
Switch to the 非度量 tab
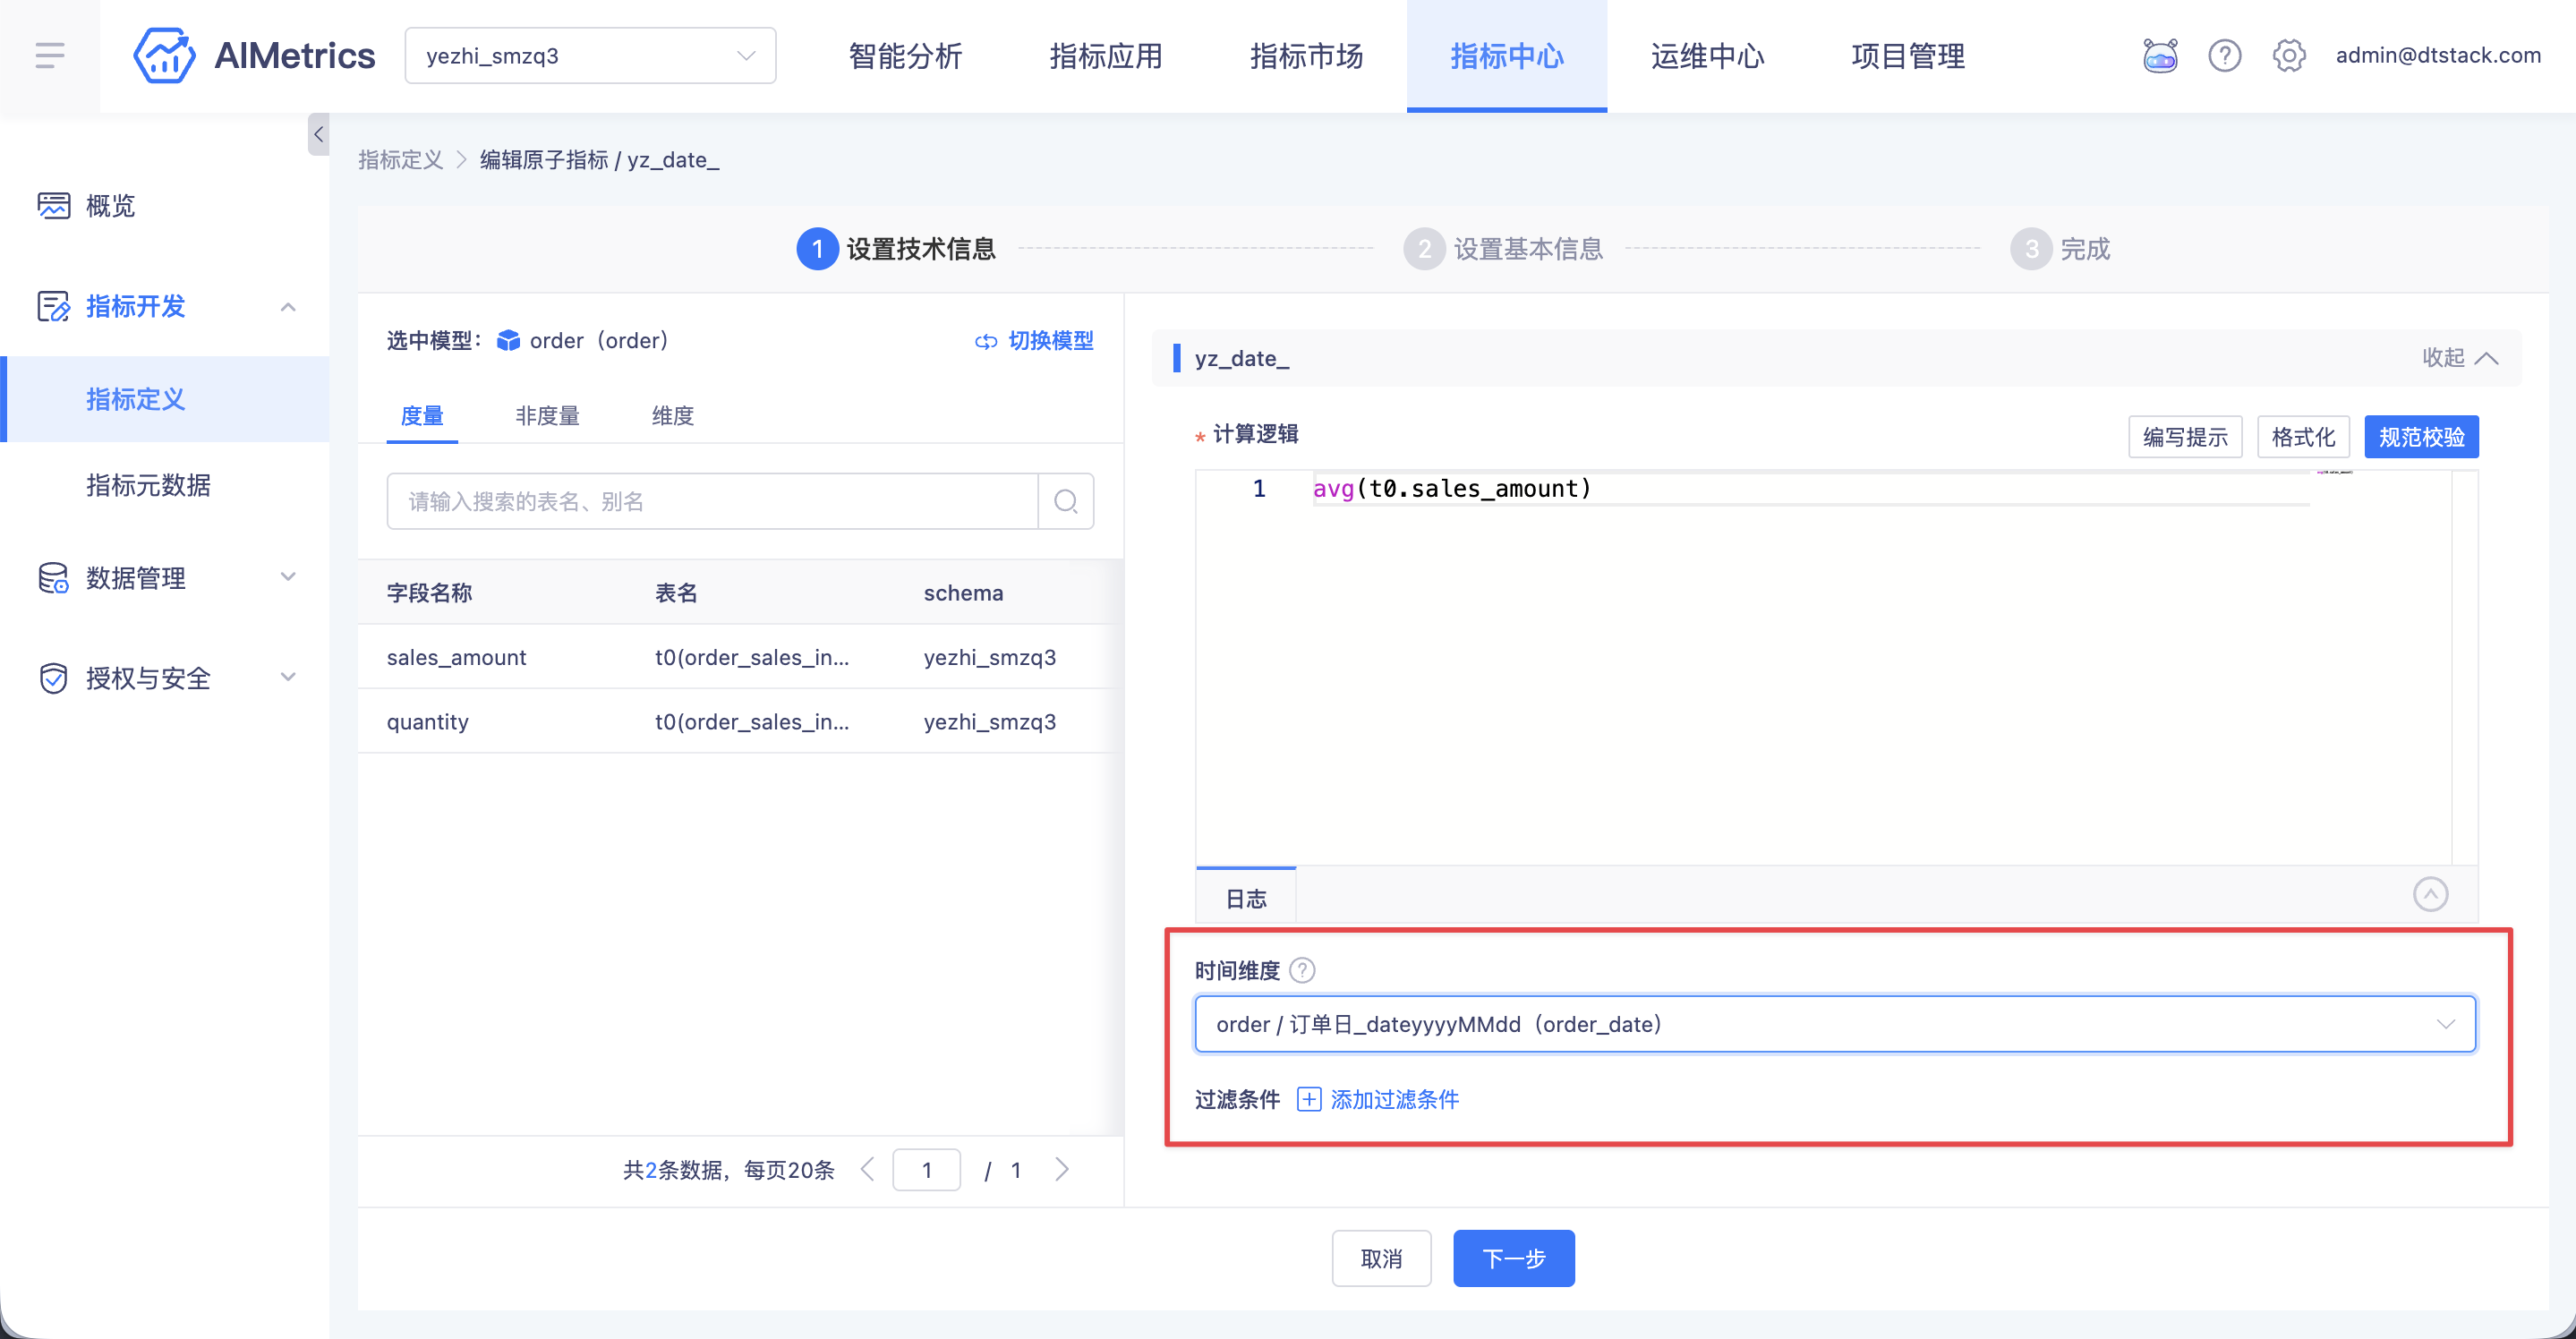pyautogui.click(x=547, y=416)
